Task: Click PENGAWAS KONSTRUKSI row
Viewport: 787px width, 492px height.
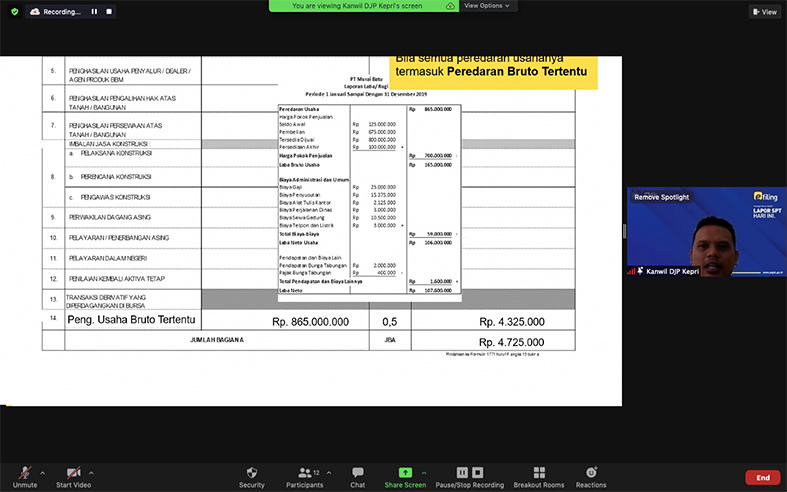Action: [115, 197]
